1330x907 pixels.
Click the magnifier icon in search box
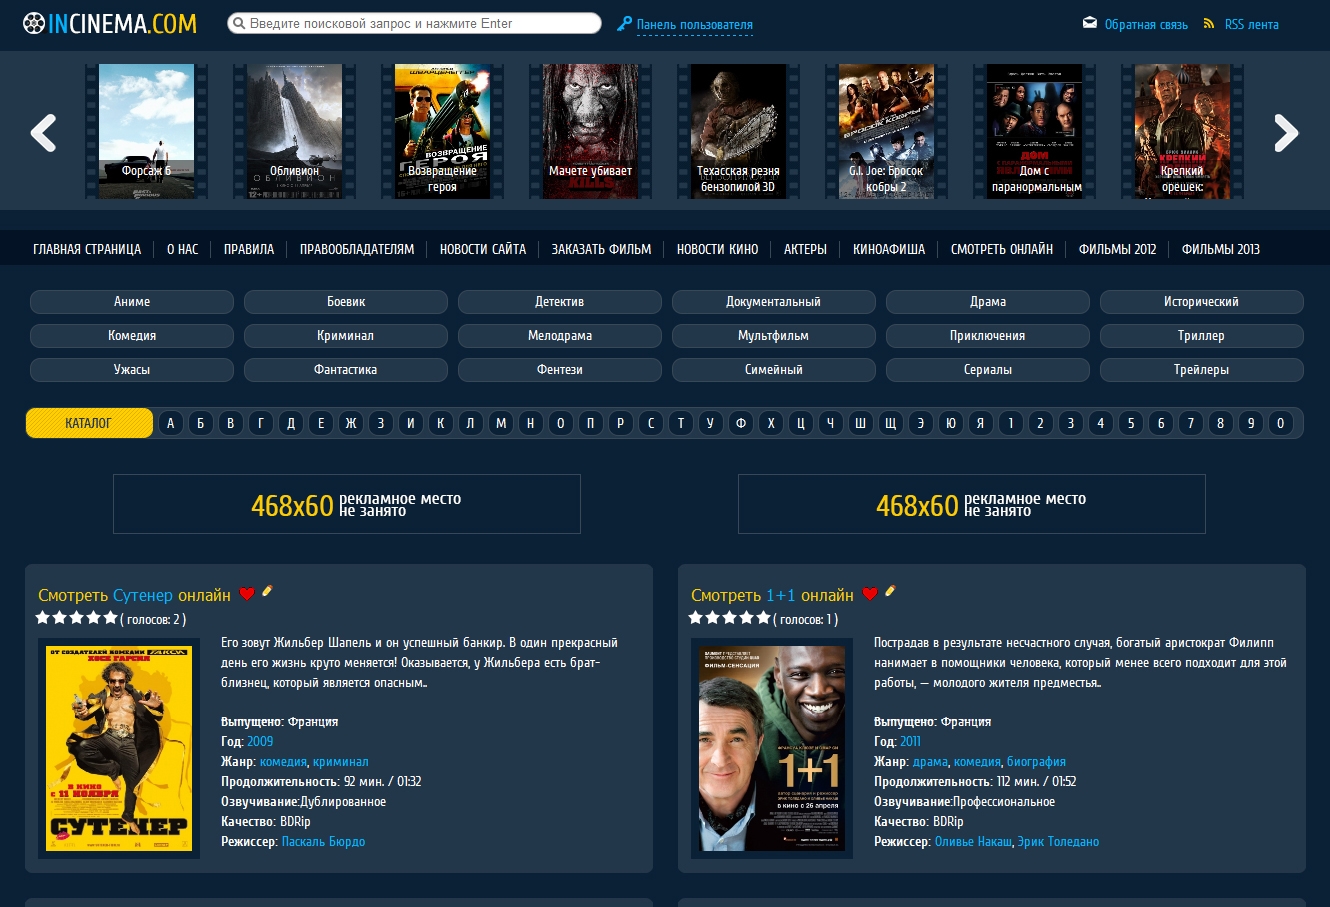click(x=239, y=23)
